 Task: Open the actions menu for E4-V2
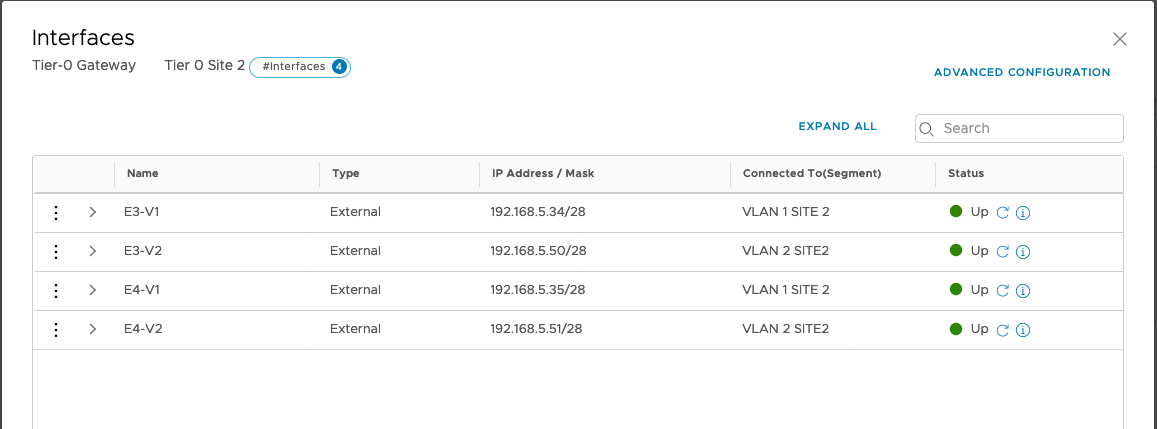point(56,329)
